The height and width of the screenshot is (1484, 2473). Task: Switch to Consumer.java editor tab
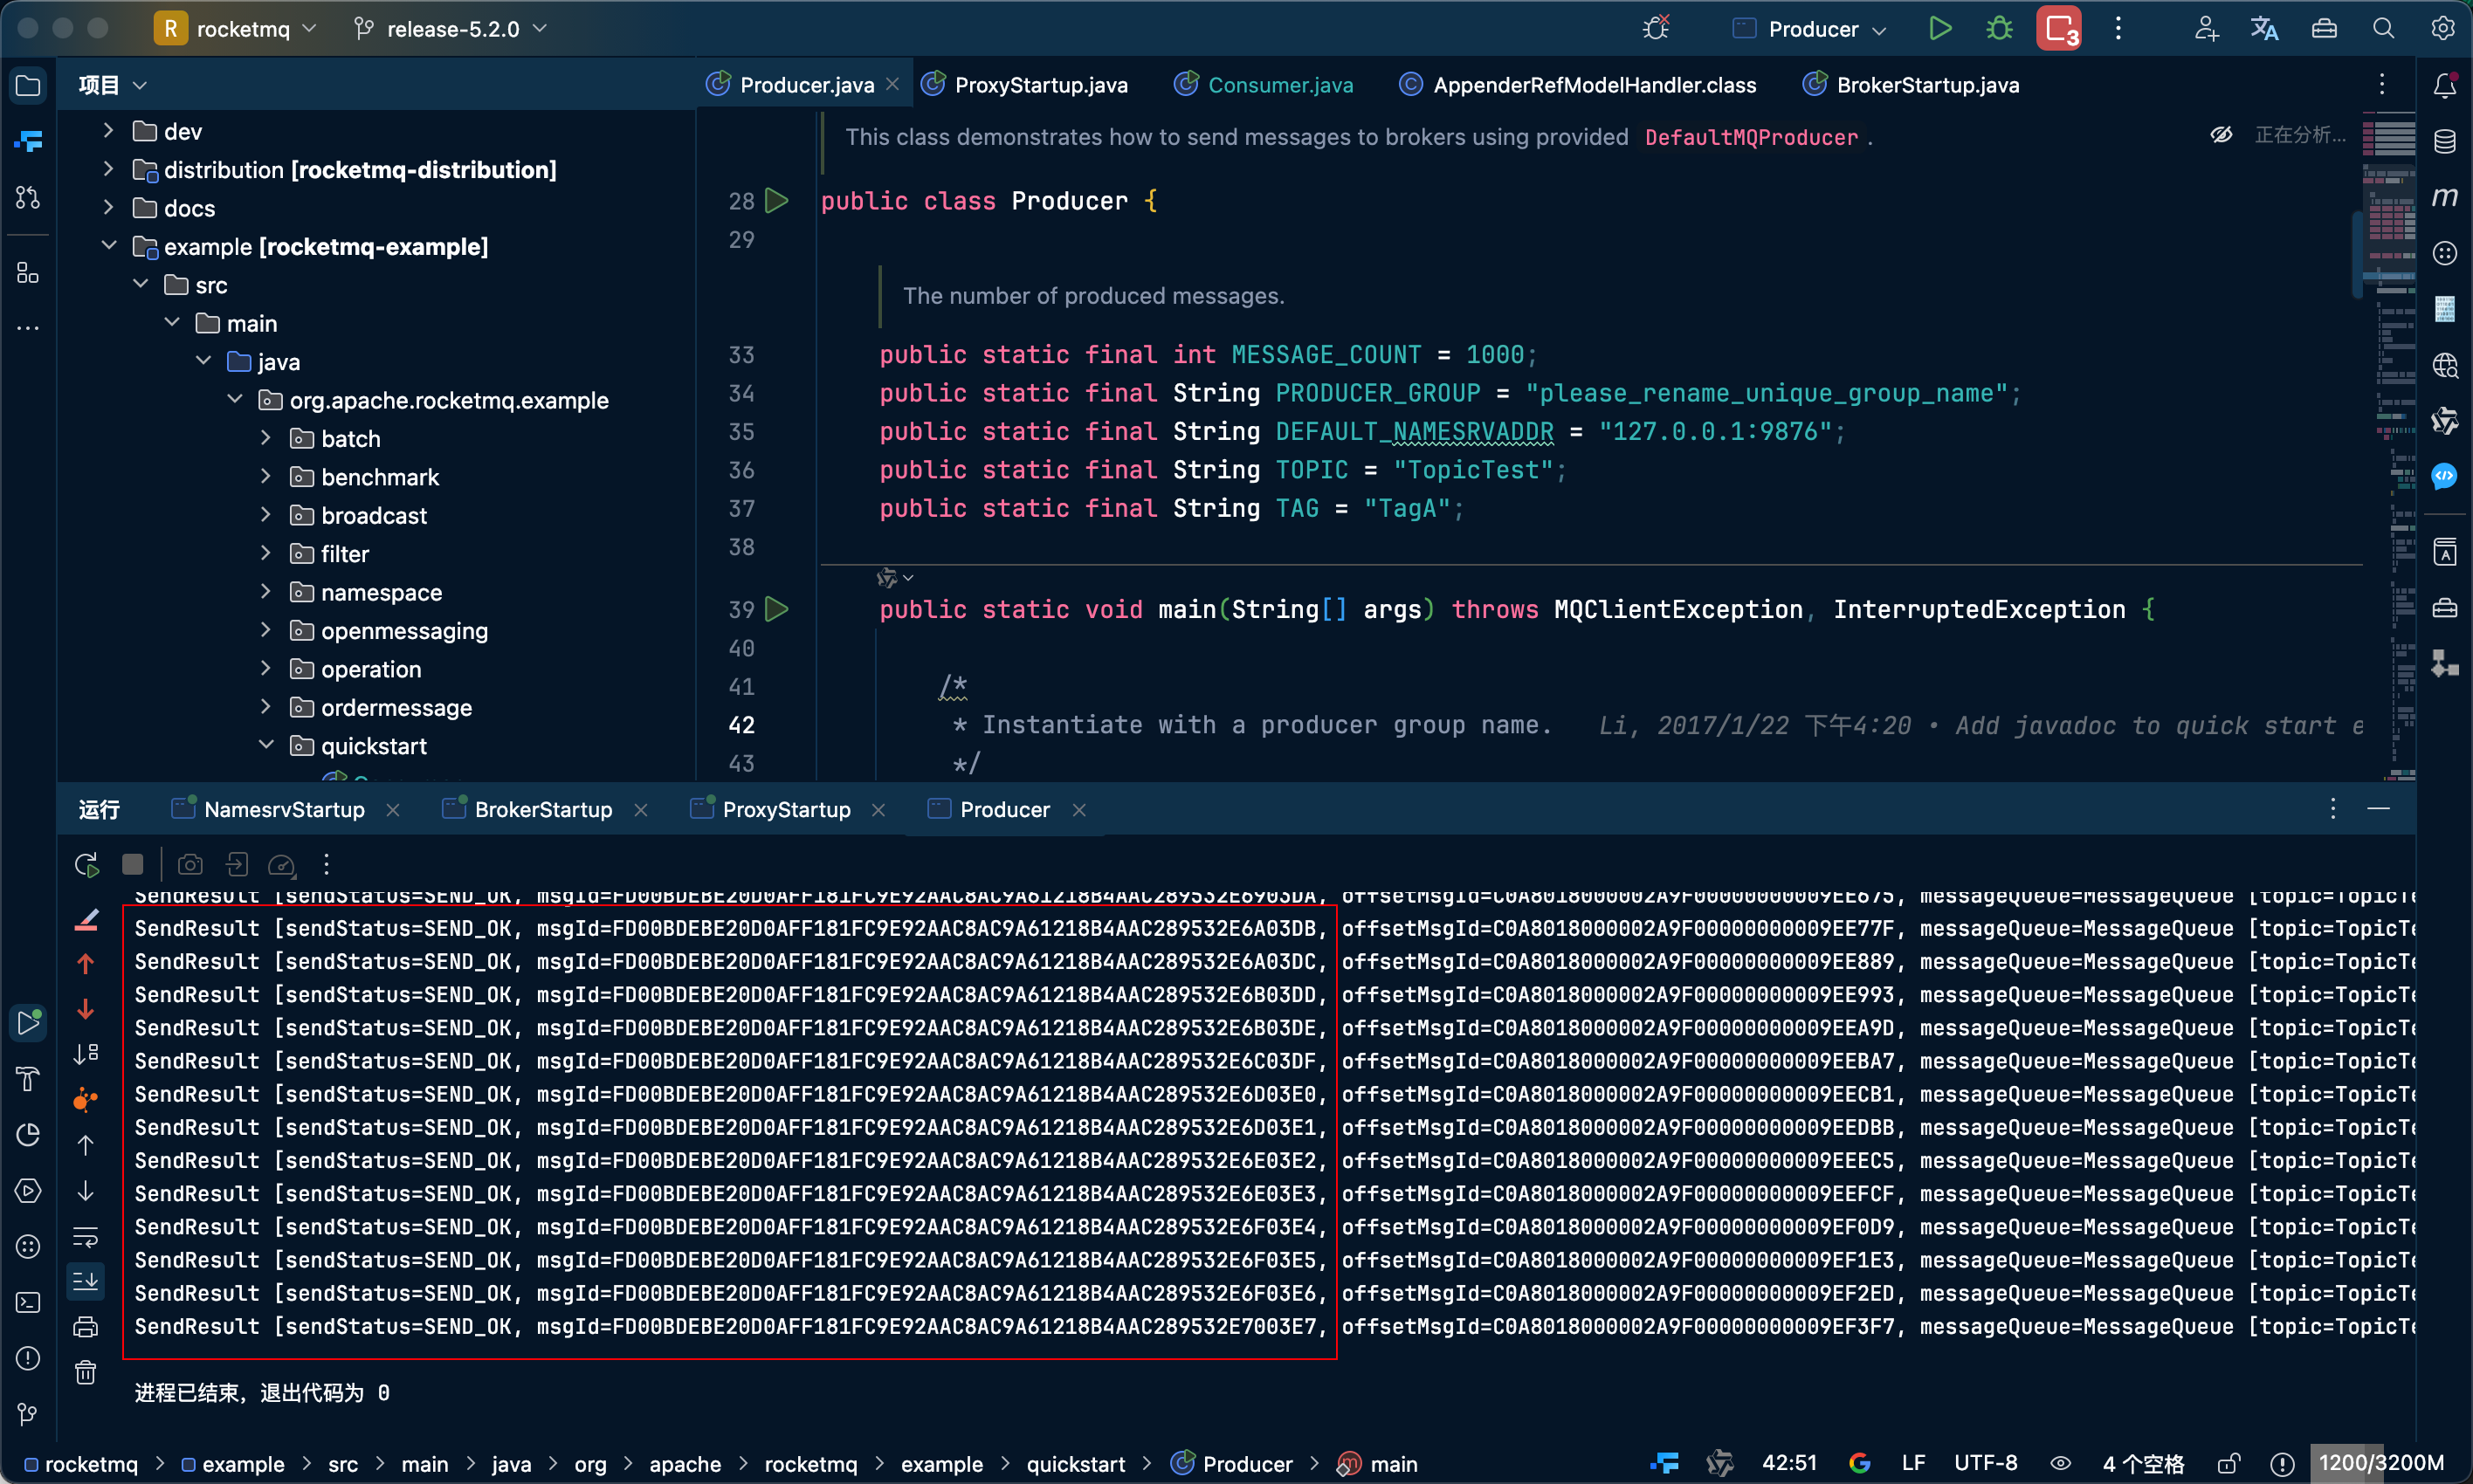[x=1265, y=85]
